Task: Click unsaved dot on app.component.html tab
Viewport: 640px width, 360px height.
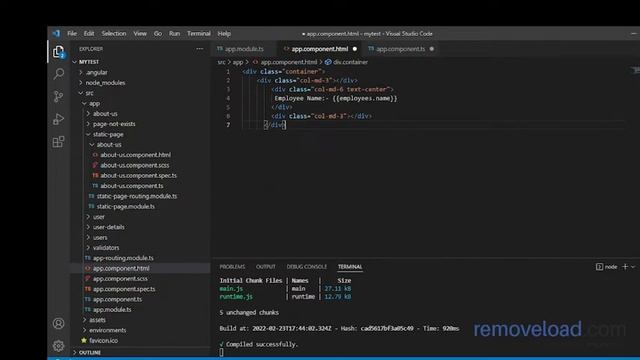Action: click(355, 49)
